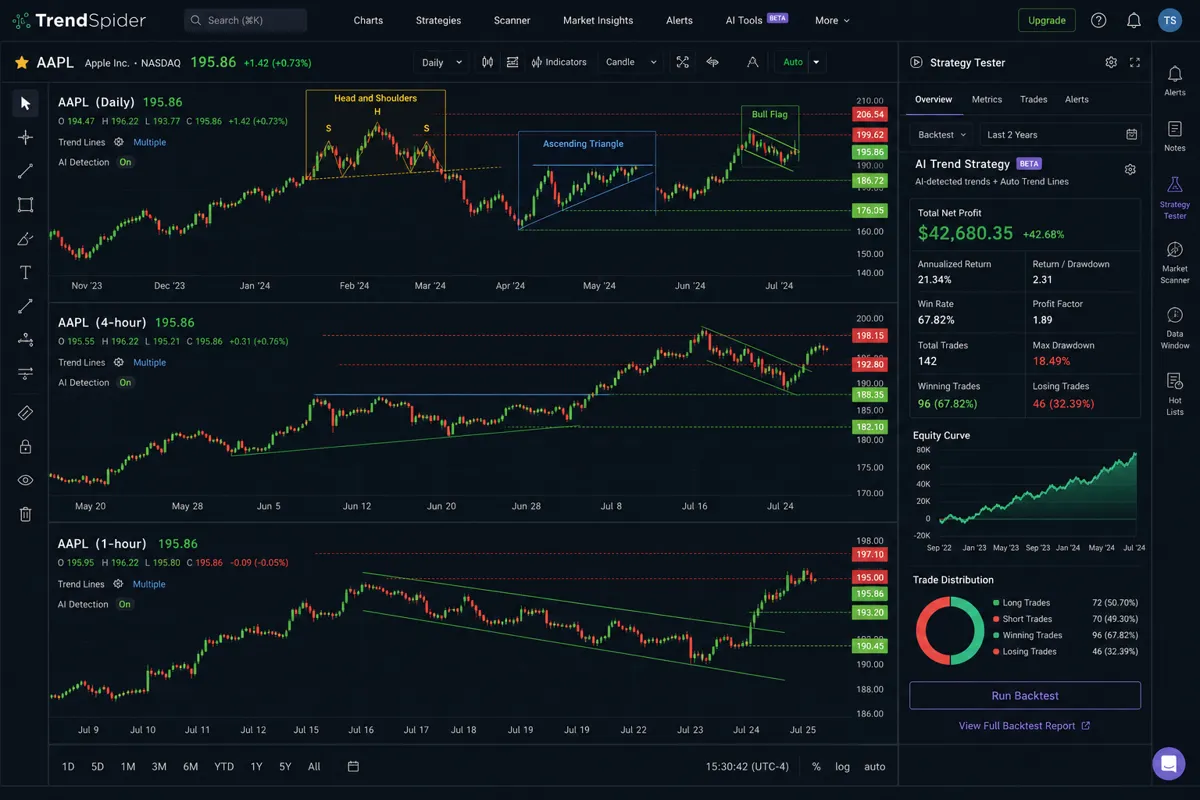Open the chart layout settings icon

[512, 62]
